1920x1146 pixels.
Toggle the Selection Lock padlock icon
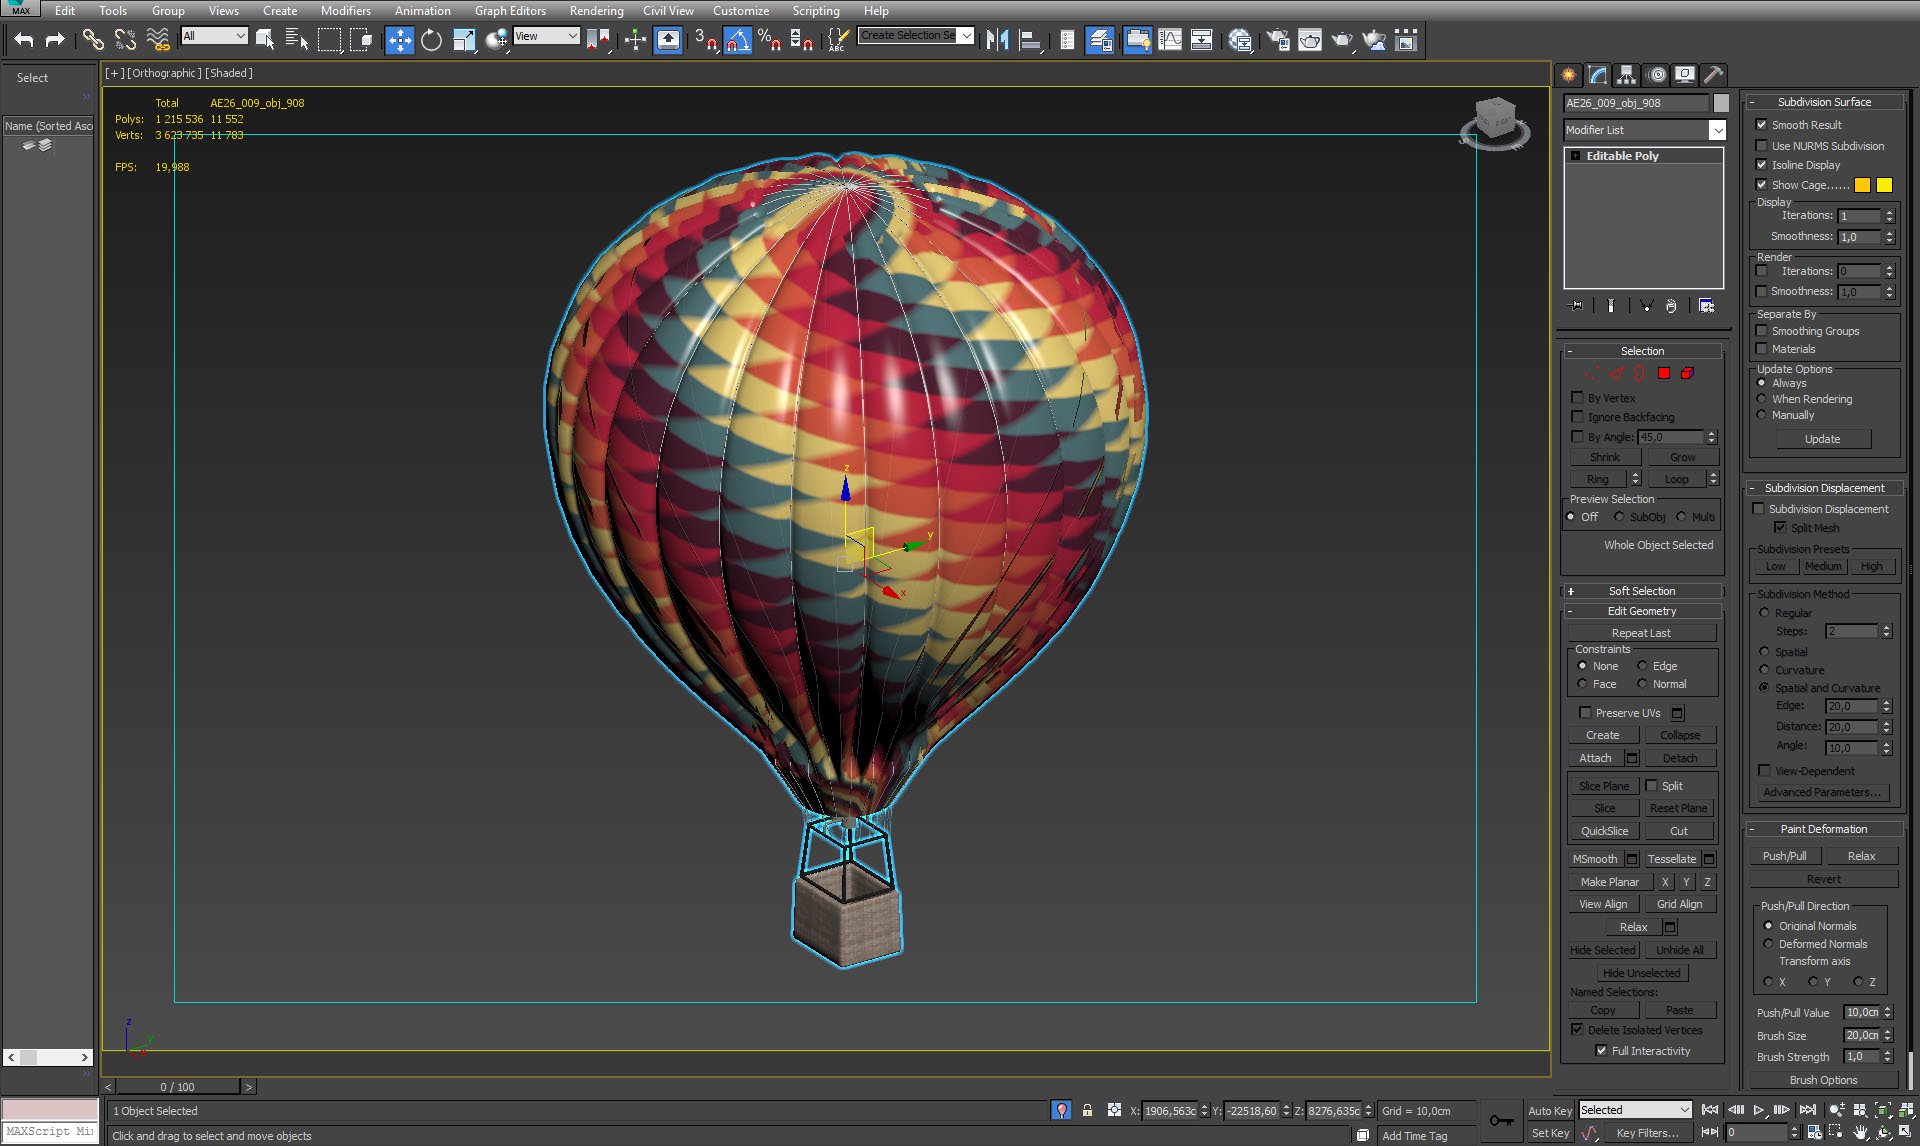[x=1087, y=1110]
